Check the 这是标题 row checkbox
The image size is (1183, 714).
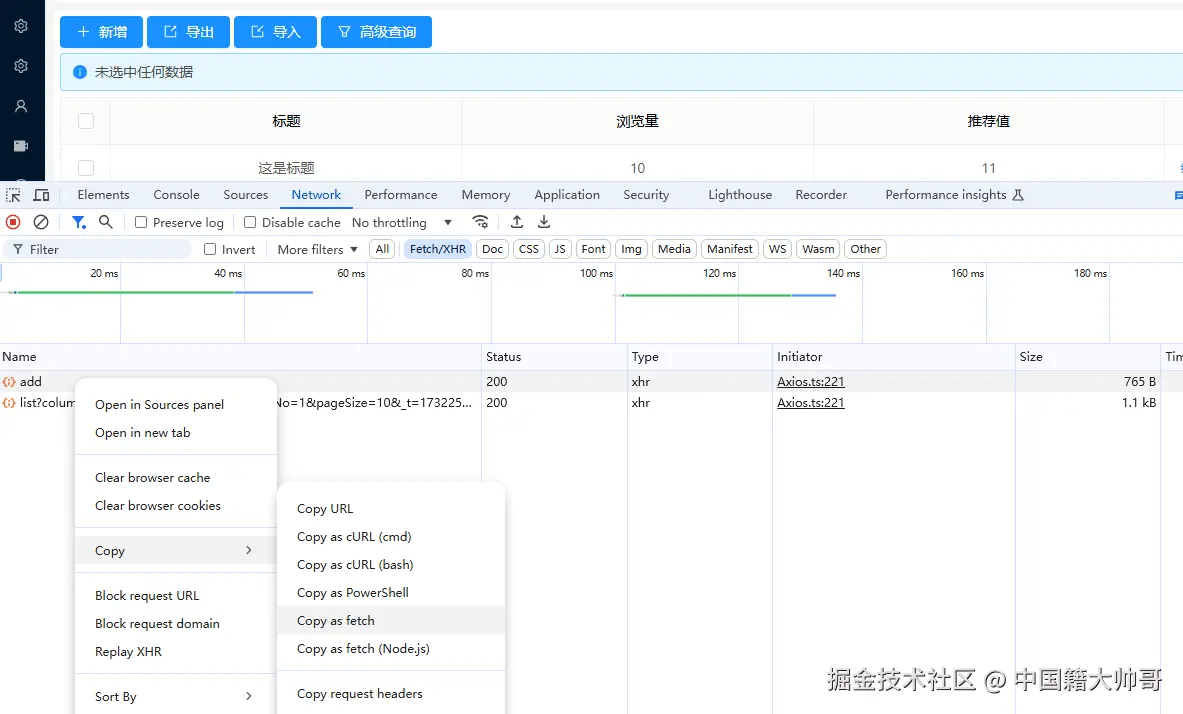coord(86,168)
